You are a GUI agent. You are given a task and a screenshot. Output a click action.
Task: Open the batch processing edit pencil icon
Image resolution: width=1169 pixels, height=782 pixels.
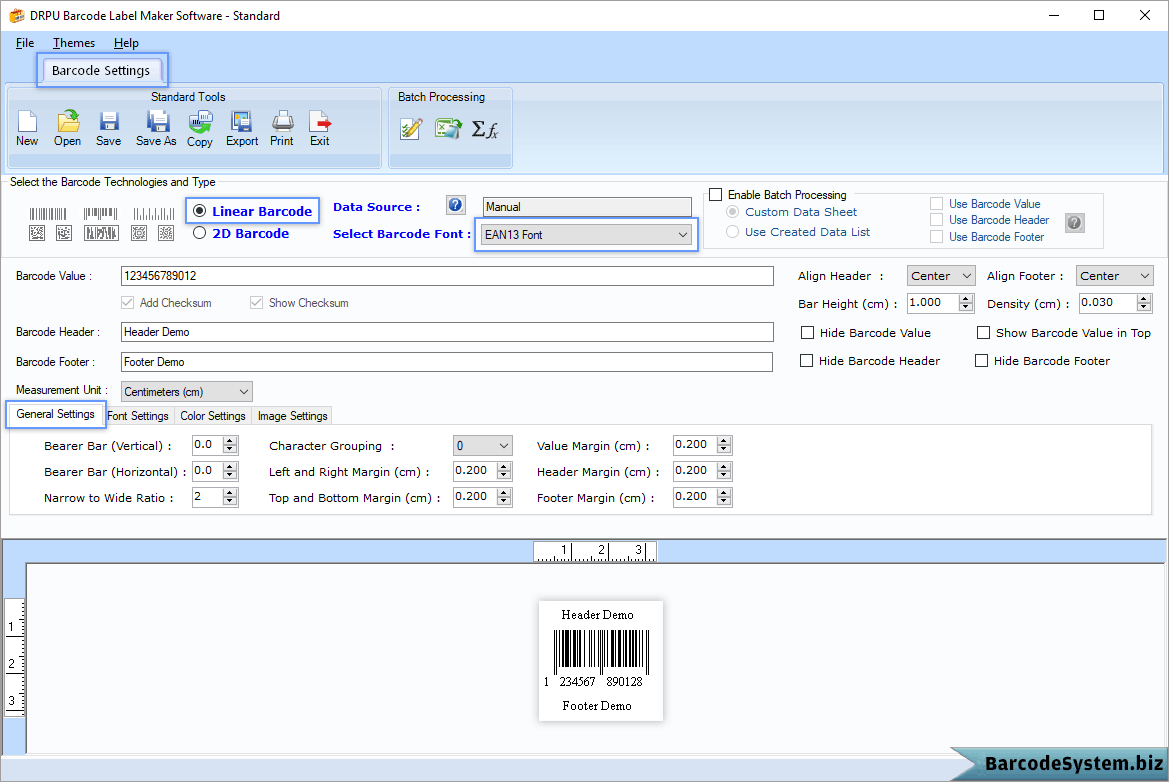tap(411, 129)
